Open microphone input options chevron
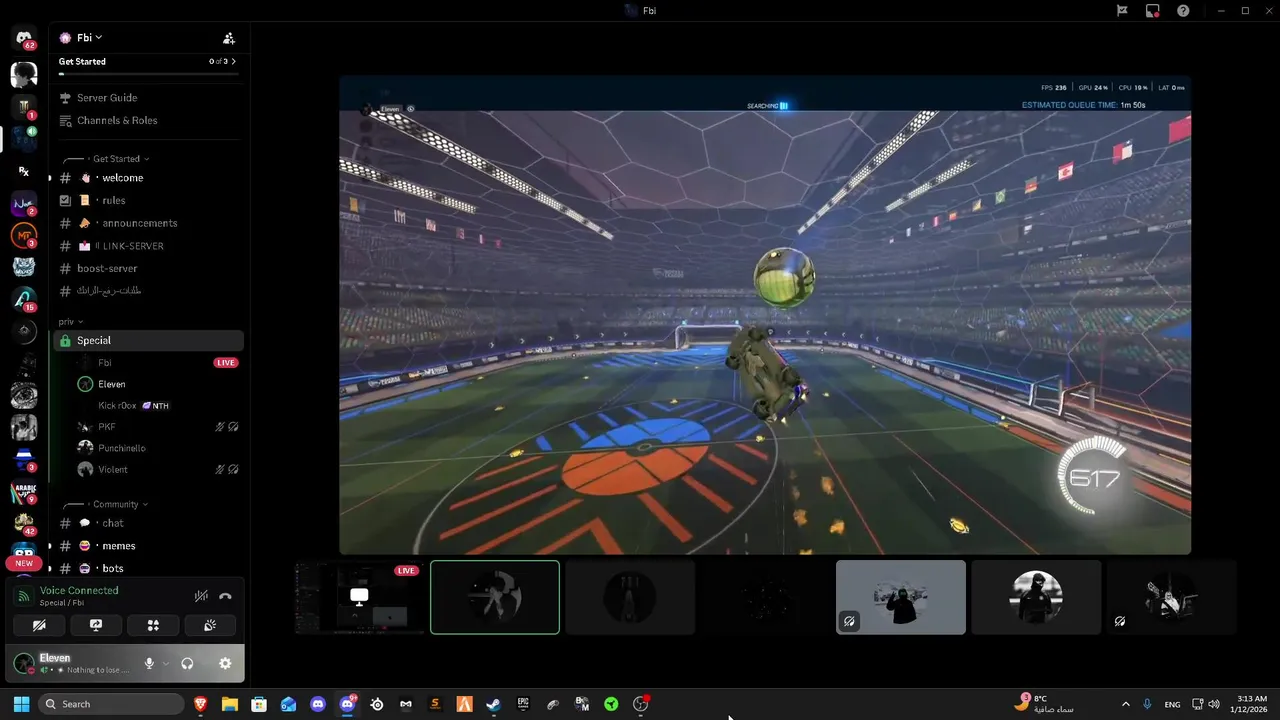Screen dimensions: 1280x720 point(166,664)
